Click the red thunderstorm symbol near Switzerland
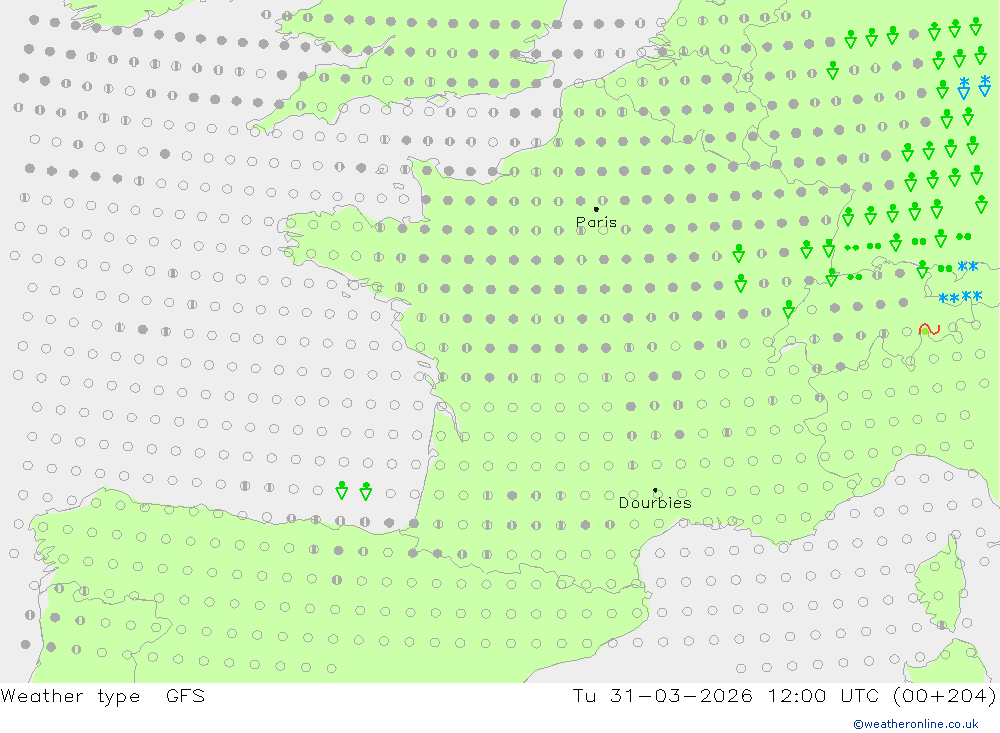The height and width of the screenshot is (733, 1000). 929,329
